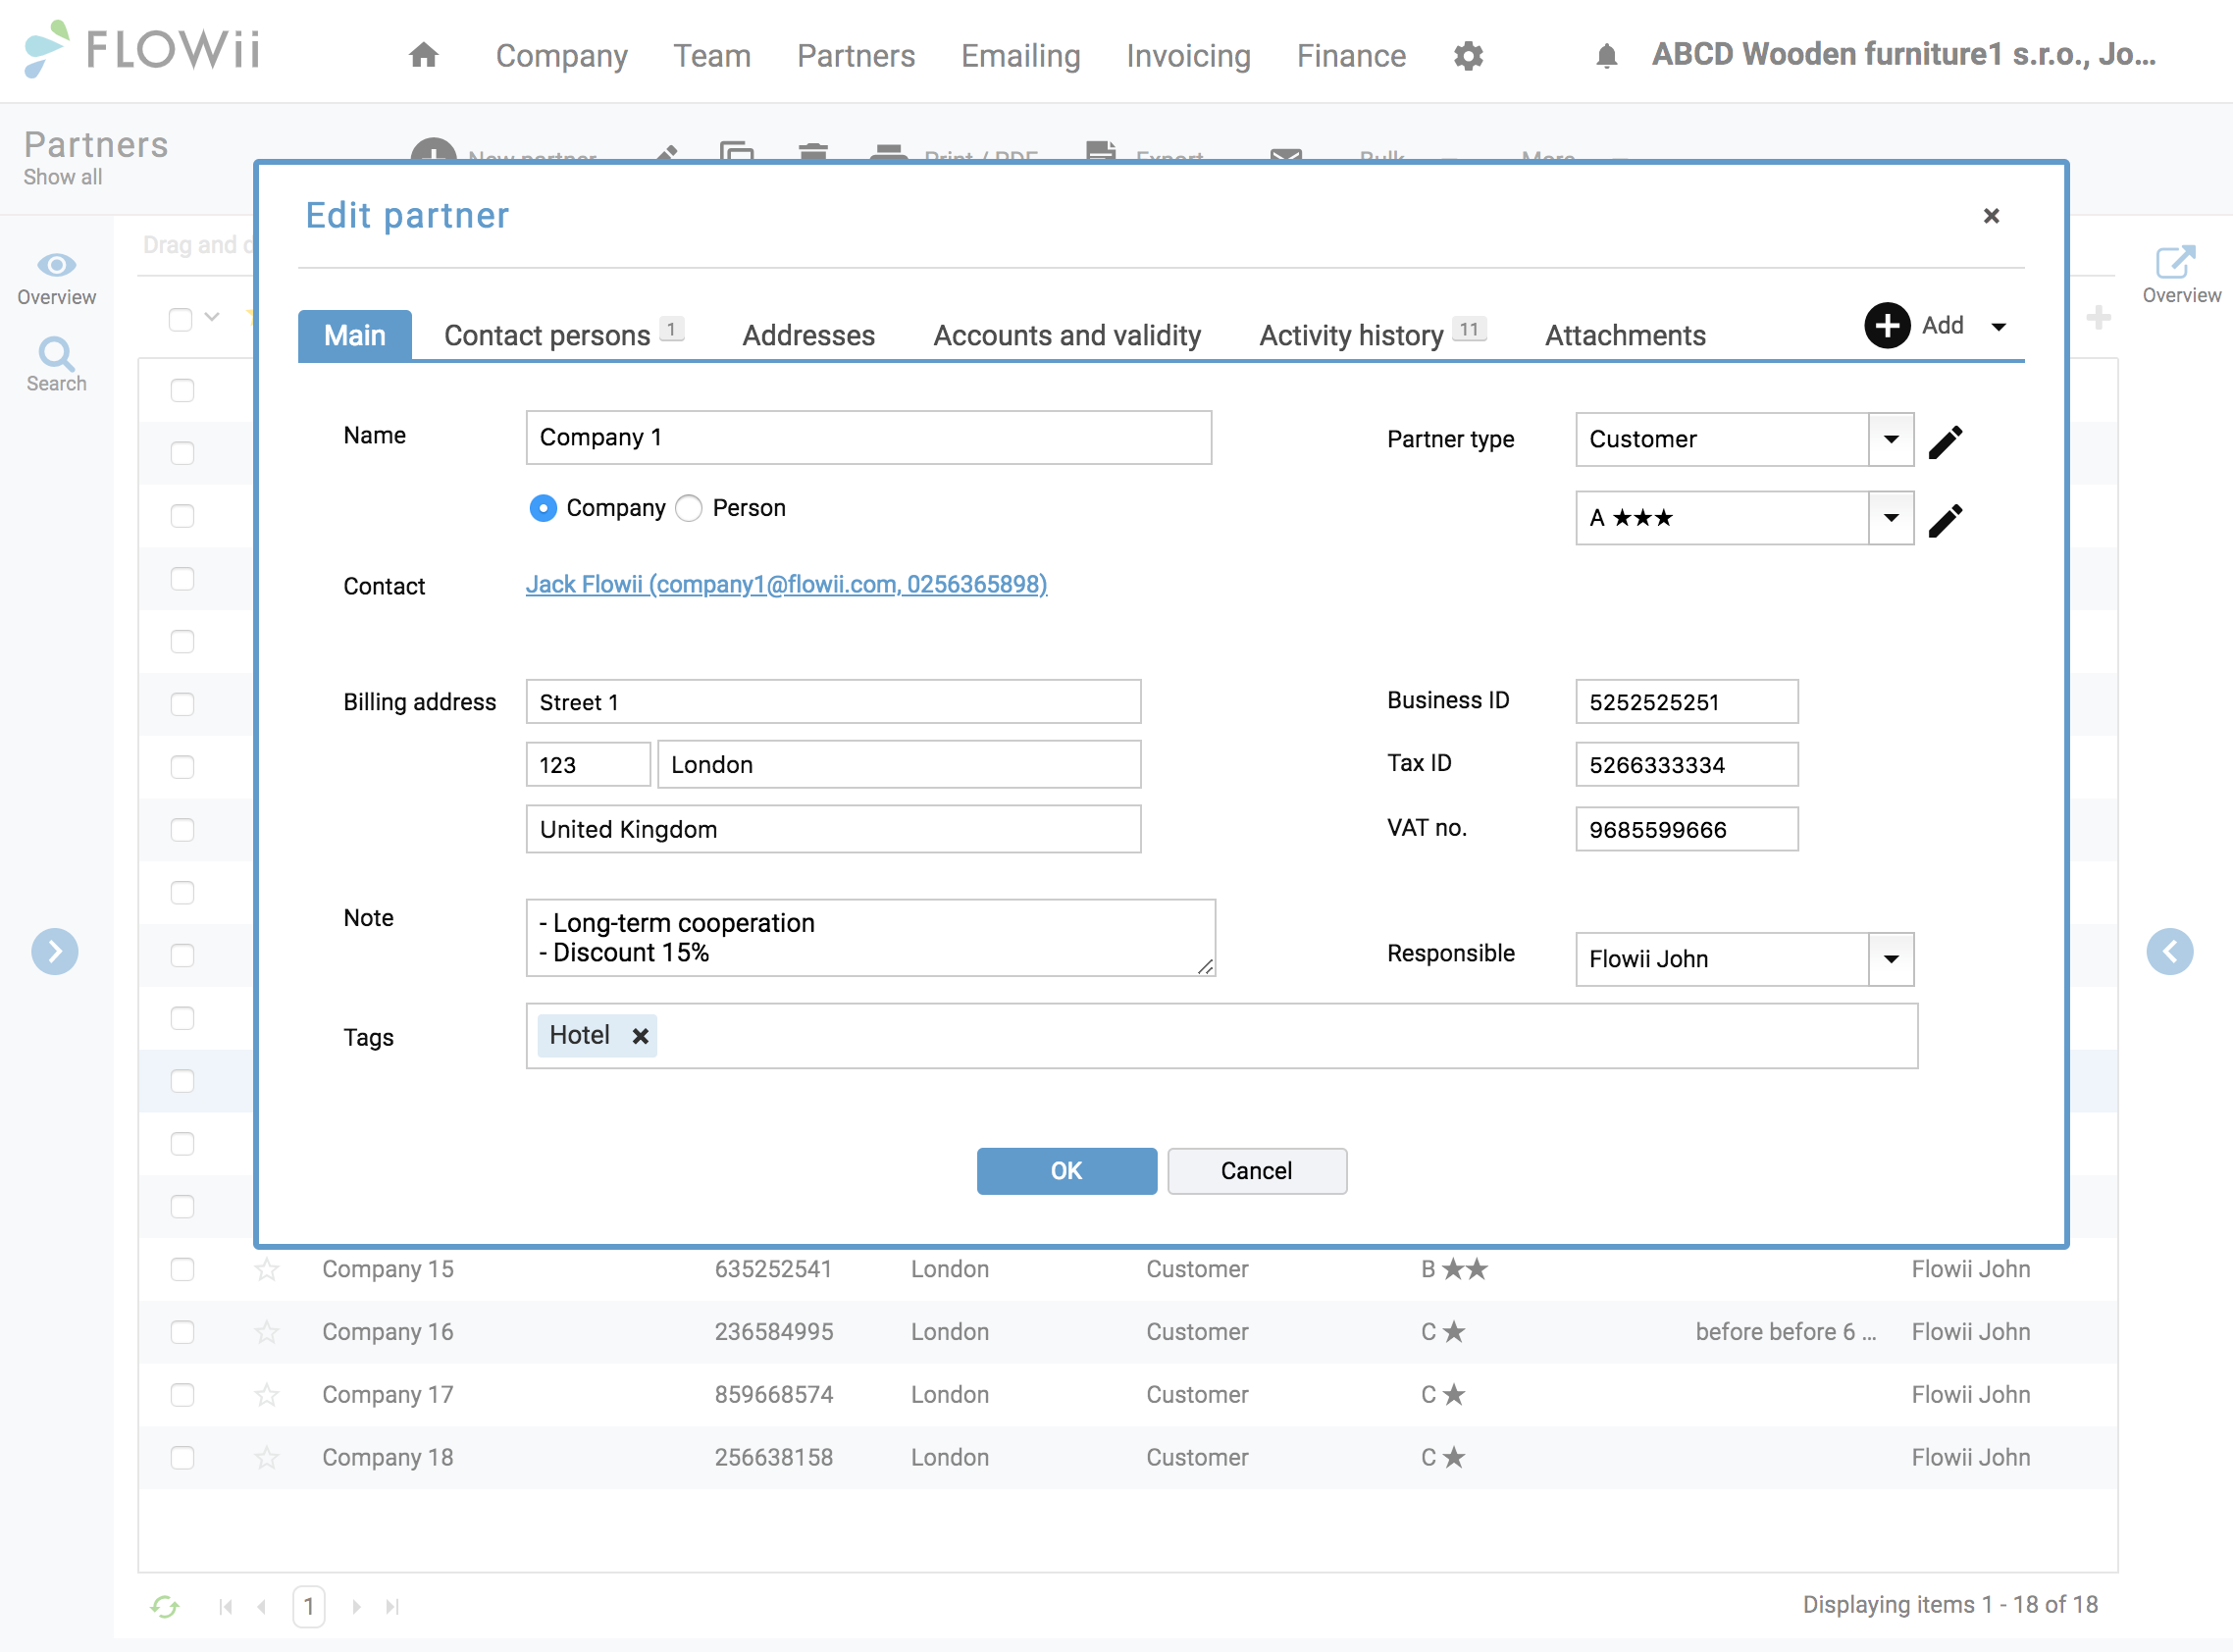The image size is (2233, 1652).
Task: Click the VAT no. field
Action: 1686,830
